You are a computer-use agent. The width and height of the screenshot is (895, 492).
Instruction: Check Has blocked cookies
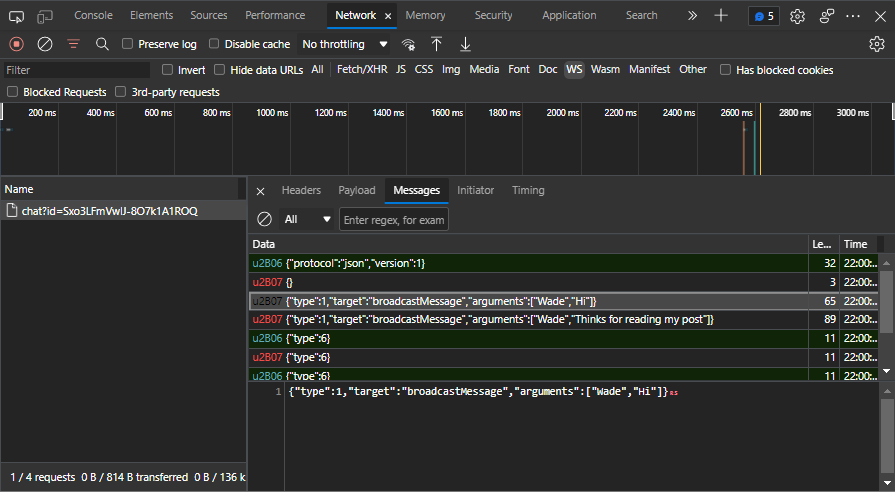(725, 70)
